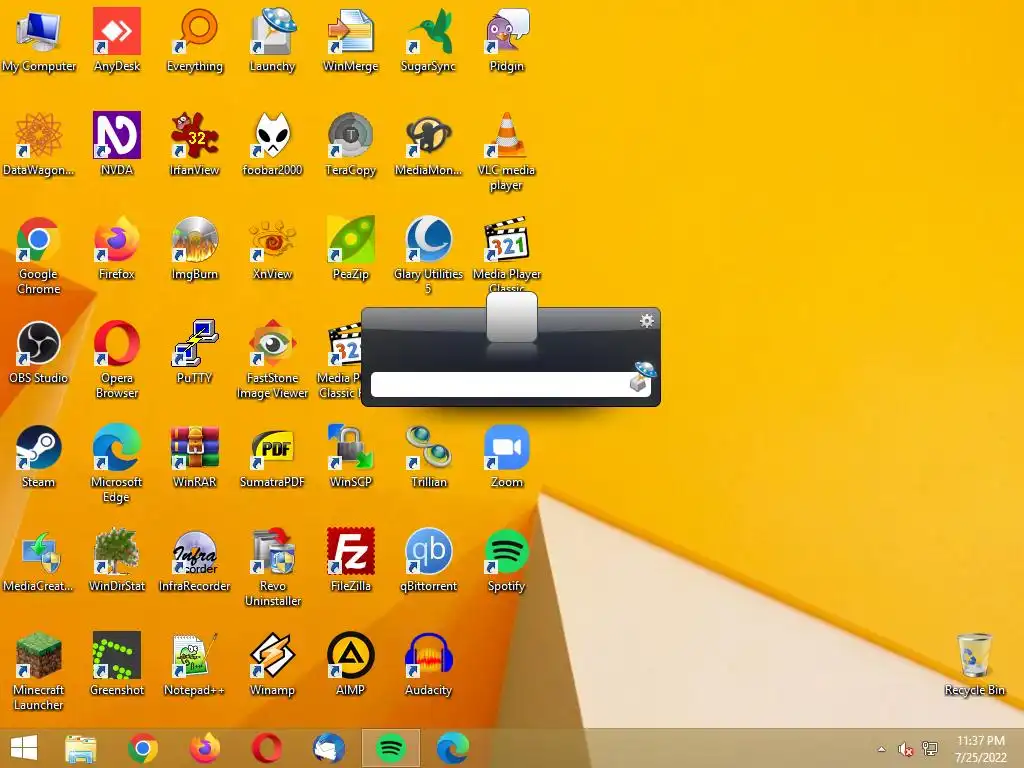Select the MediaMonkey desktop shortcut
Image resolution: width=1024 pixels, height=768 pixels.
click(x=428, y=144)
